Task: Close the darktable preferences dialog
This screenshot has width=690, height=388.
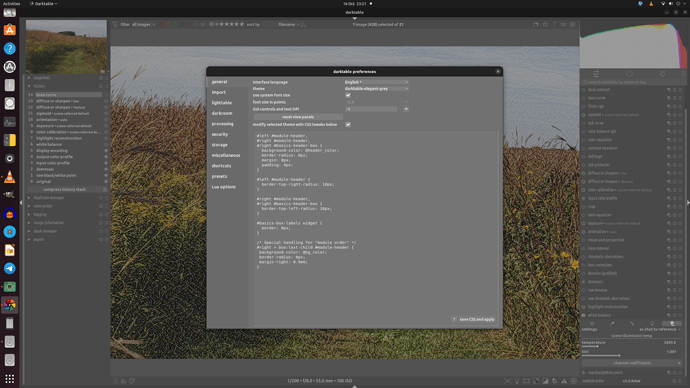Action: (x=498, y=71)
